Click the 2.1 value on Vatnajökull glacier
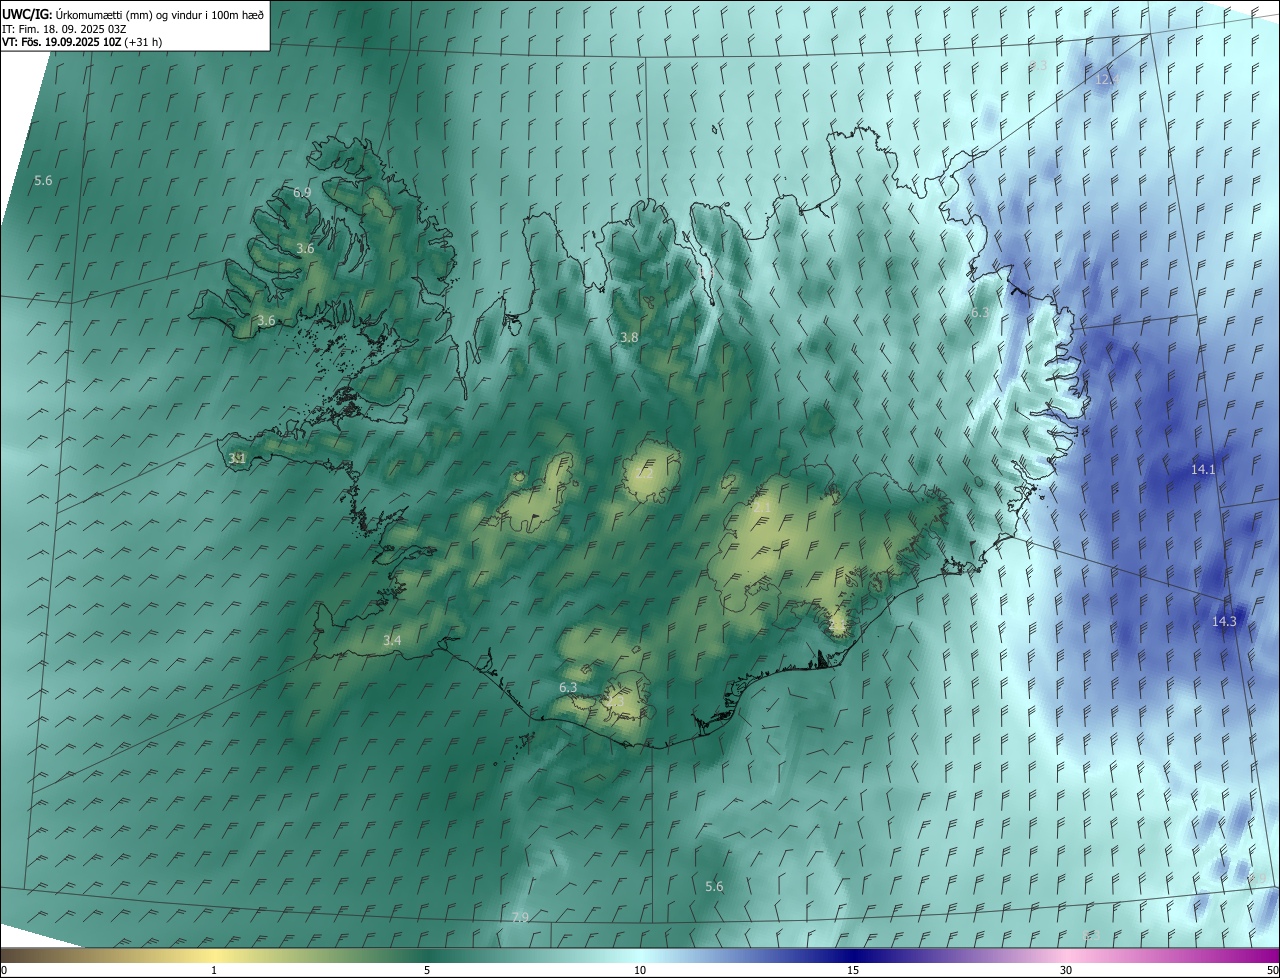Image resolution: width=1280 pixels, height=978 pixels. (x=761, y=508)
